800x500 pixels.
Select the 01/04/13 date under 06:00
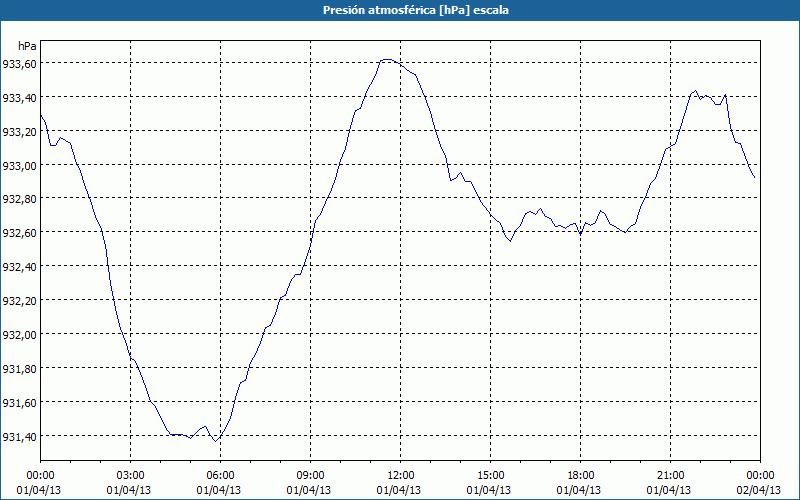[219, 490]
